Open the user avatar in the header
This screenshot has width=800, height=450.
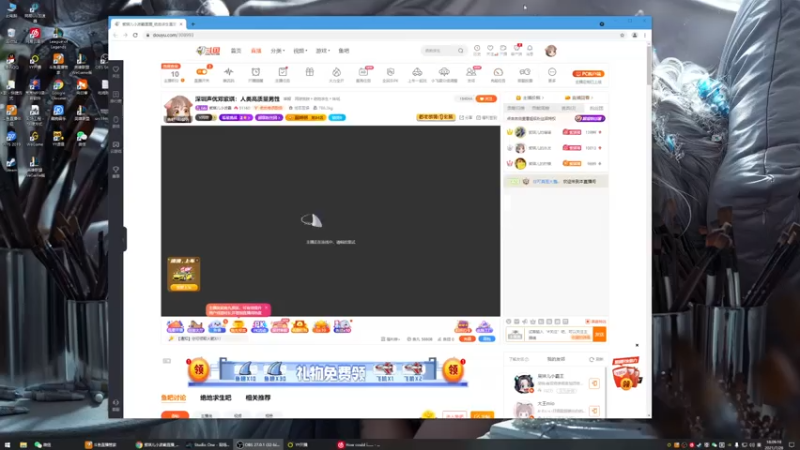tap(551, 51)
